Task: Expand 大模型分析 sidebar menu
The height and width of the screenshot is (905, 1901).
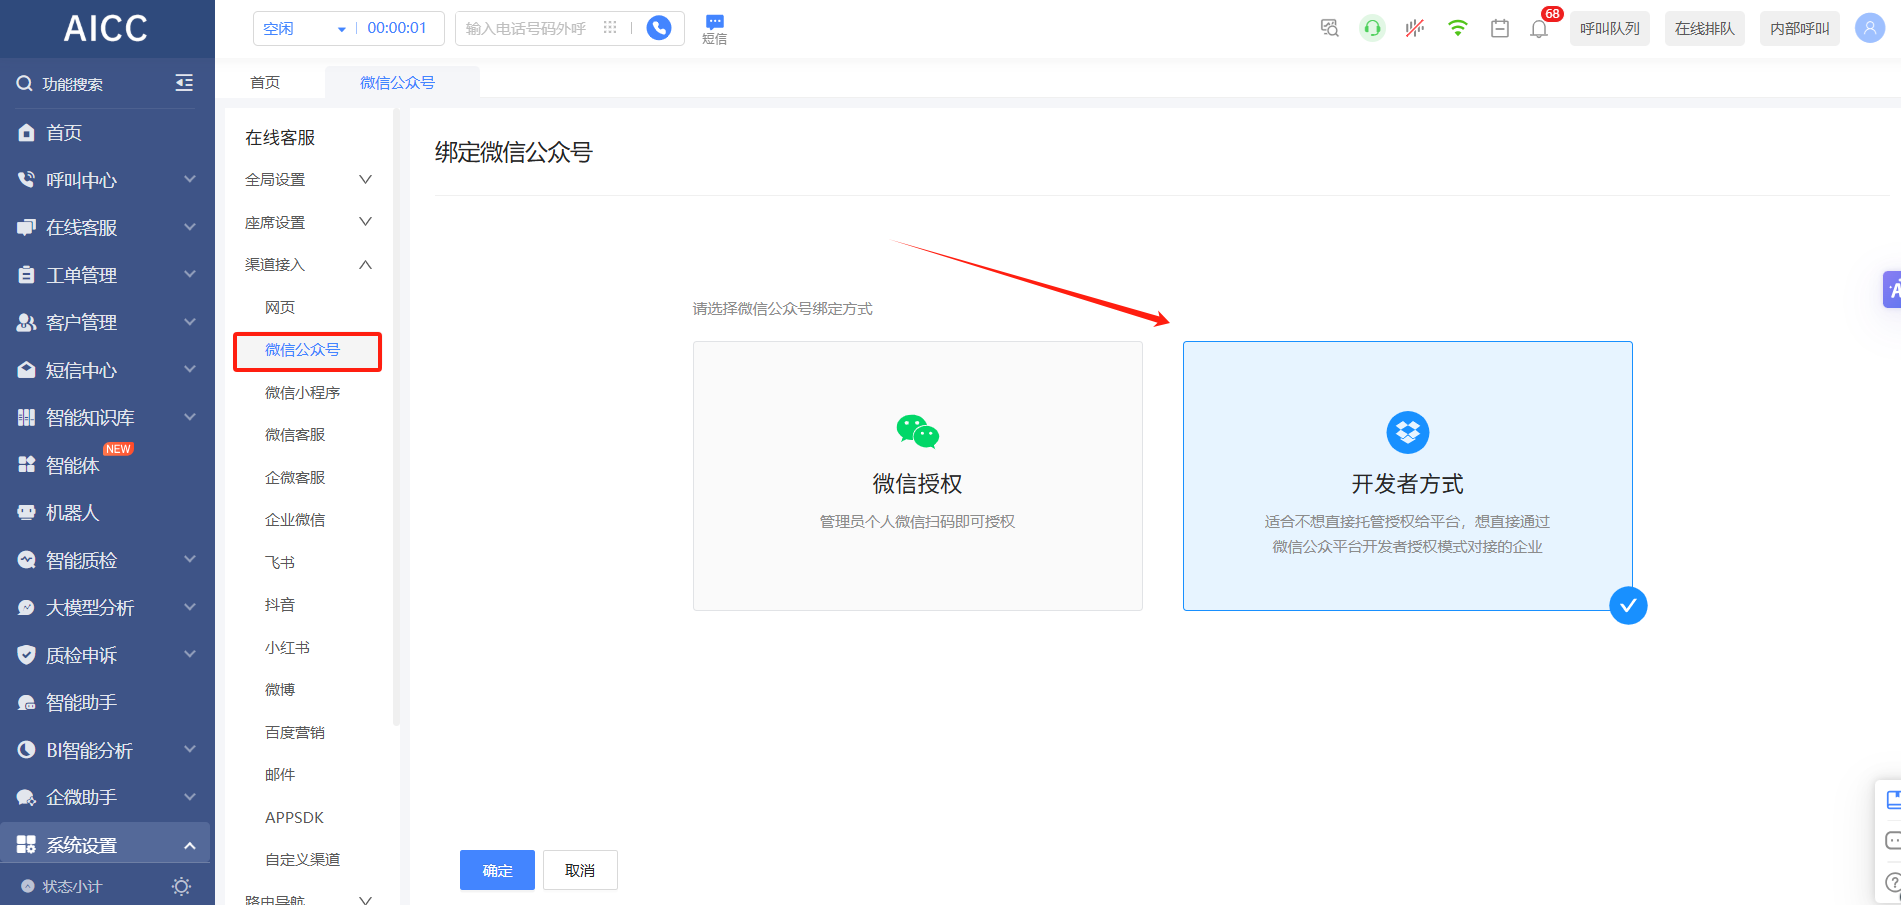Action: (107, 608)
